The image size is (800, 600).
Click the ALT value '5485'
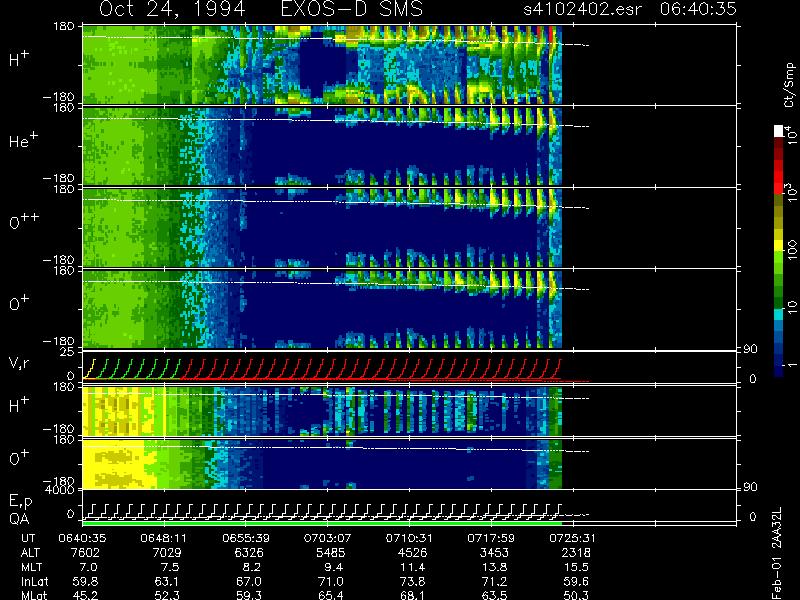331,553
